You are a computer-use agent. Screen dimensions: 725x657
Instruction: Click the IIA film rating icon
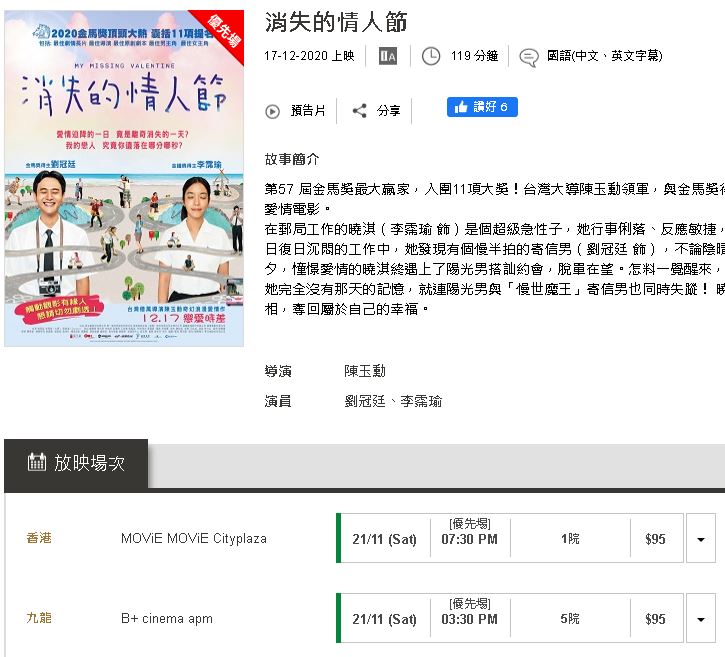(x=387, y=56)
